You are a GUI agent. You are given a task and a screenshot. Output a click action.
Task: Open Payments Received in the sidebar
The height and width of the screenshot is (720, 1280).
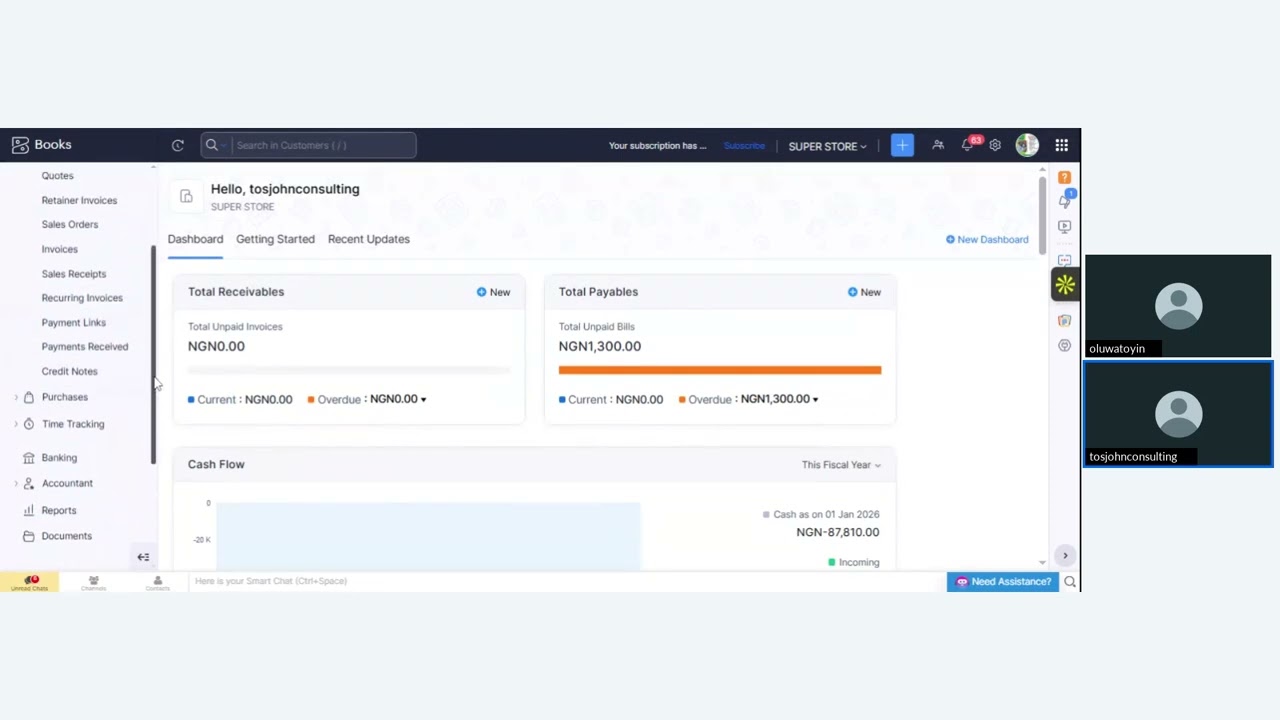click(x=85, y=347)
